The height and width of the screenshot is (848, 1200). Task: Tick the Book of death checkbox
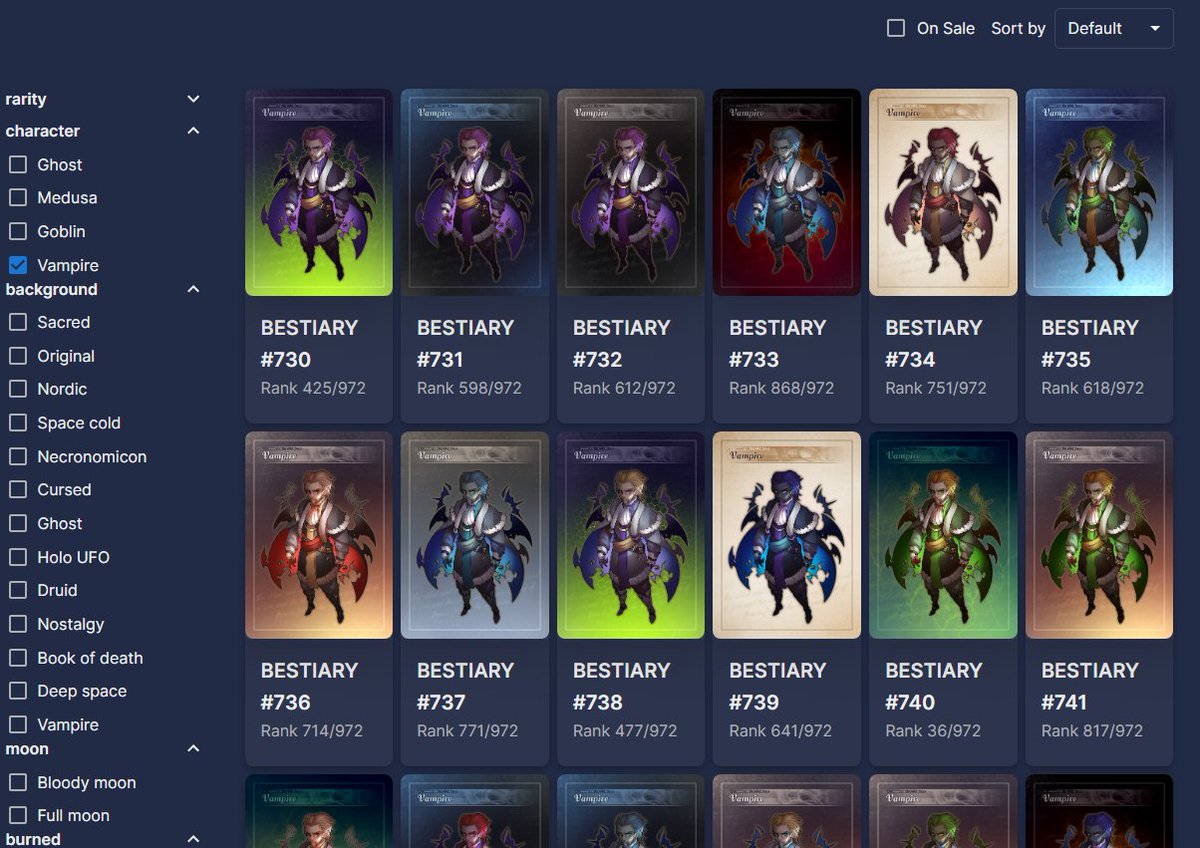[x=18, y=658]
